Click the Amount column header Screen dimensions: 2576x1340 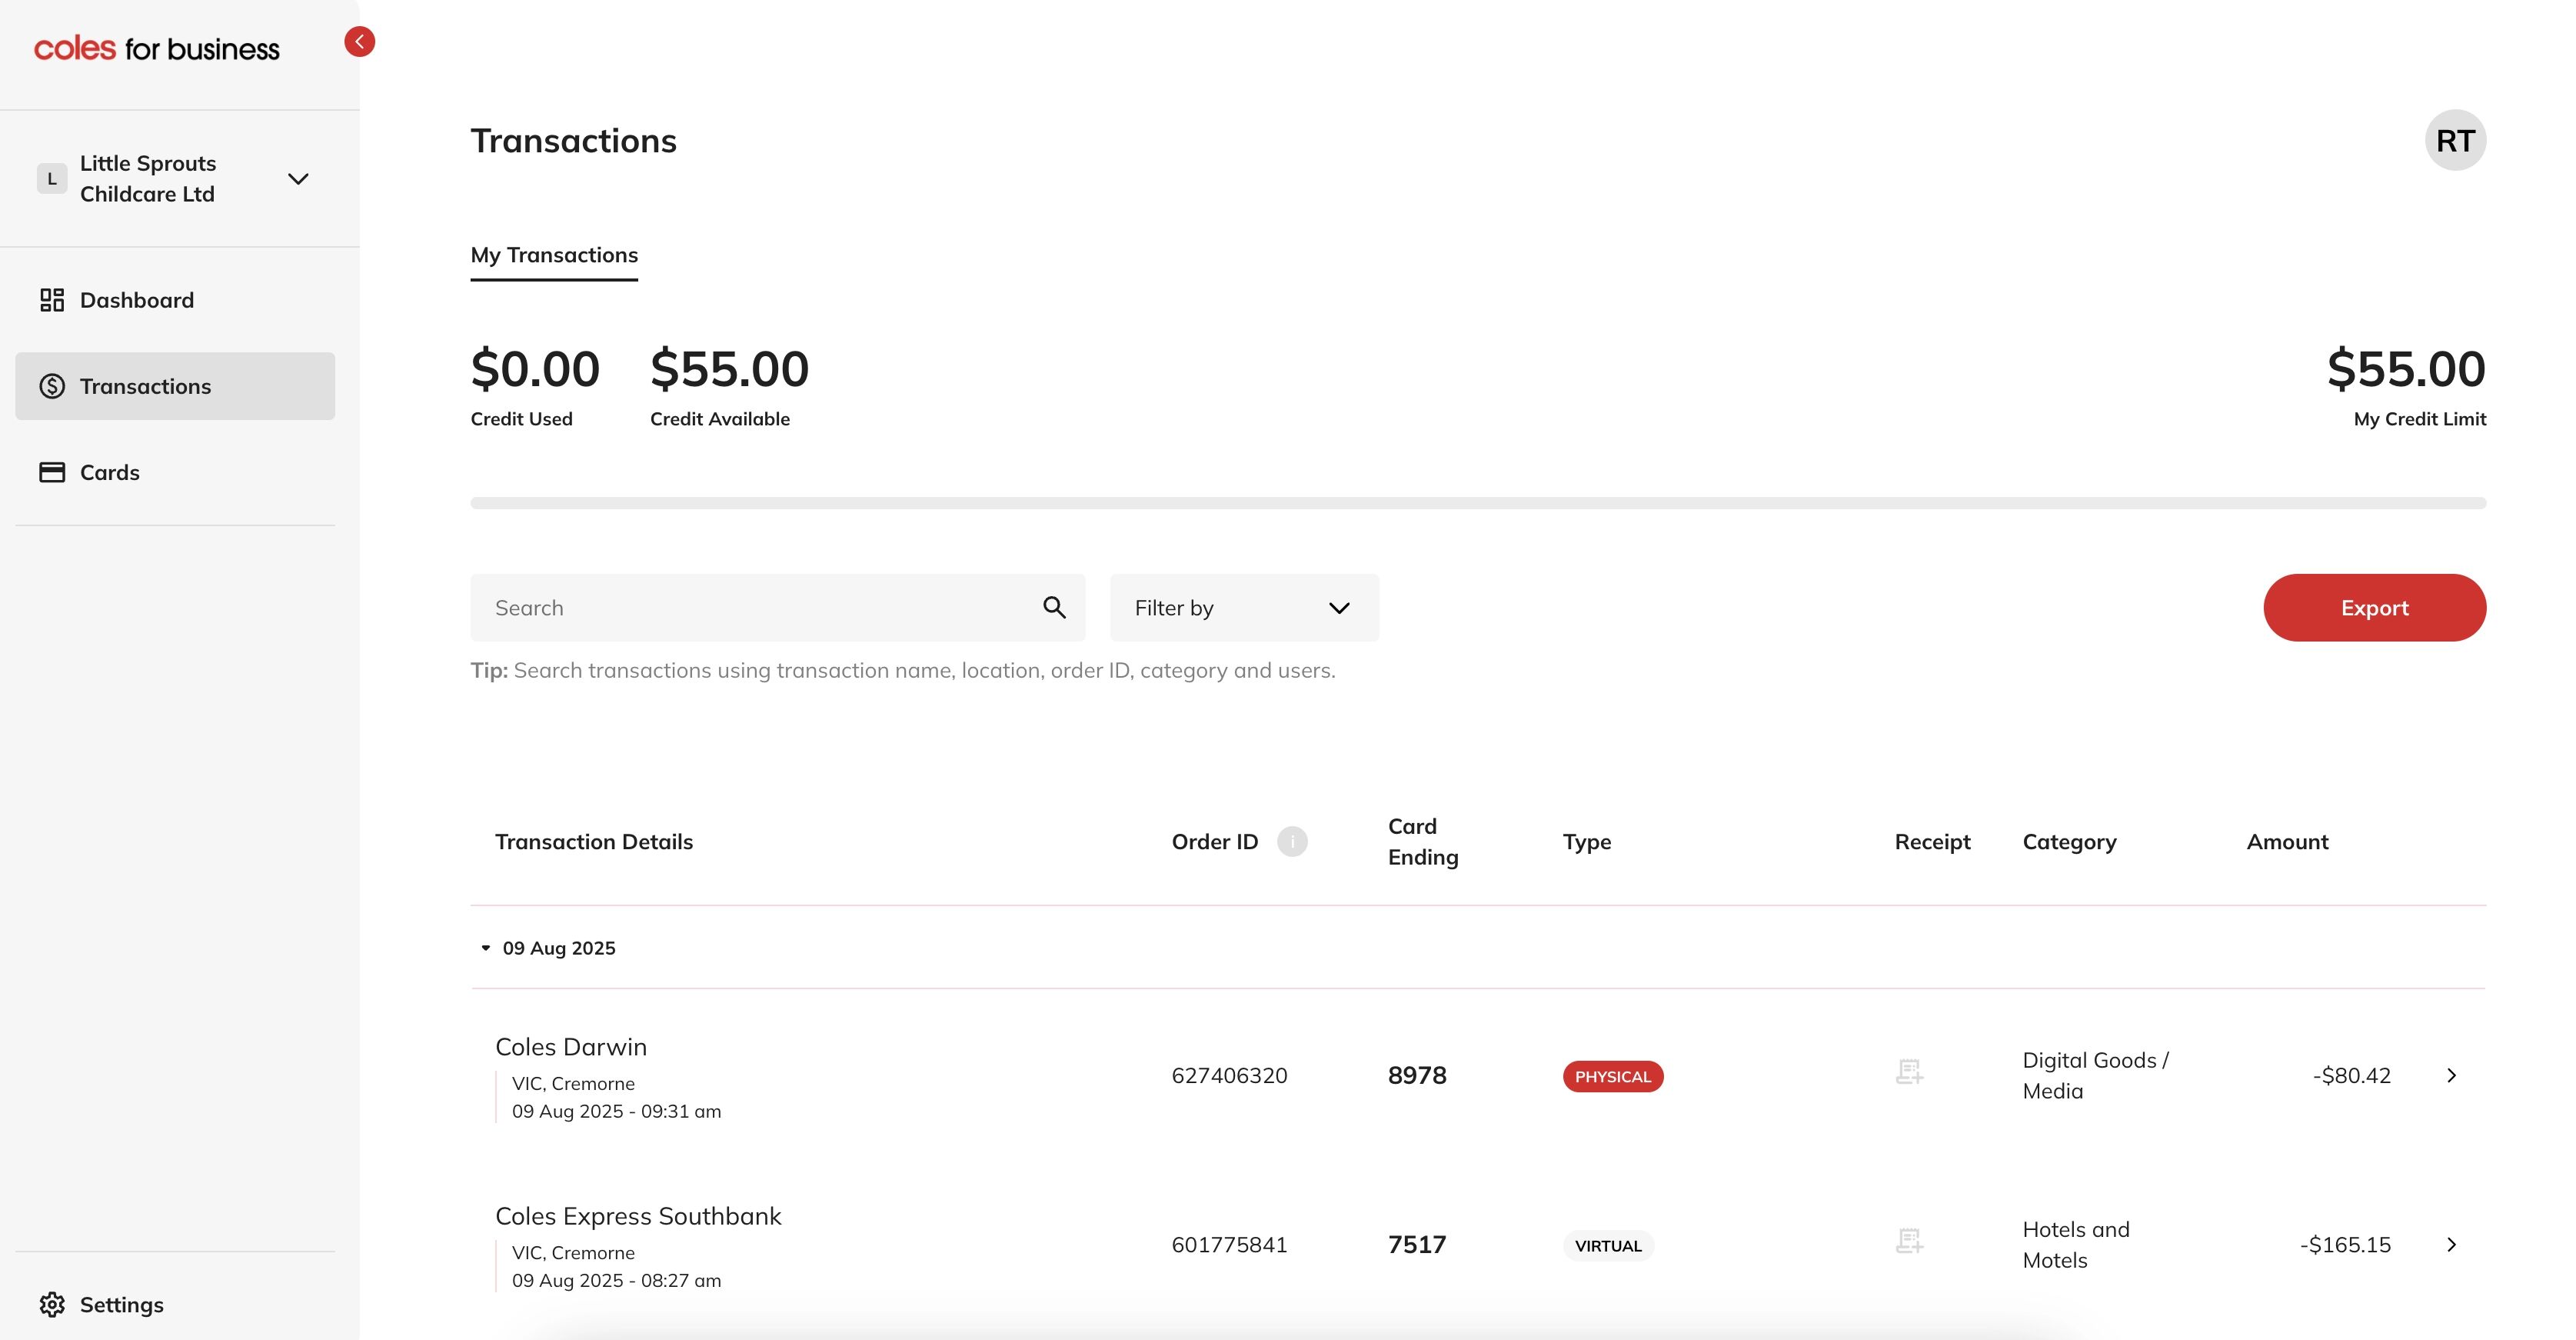click(2287, 842)
